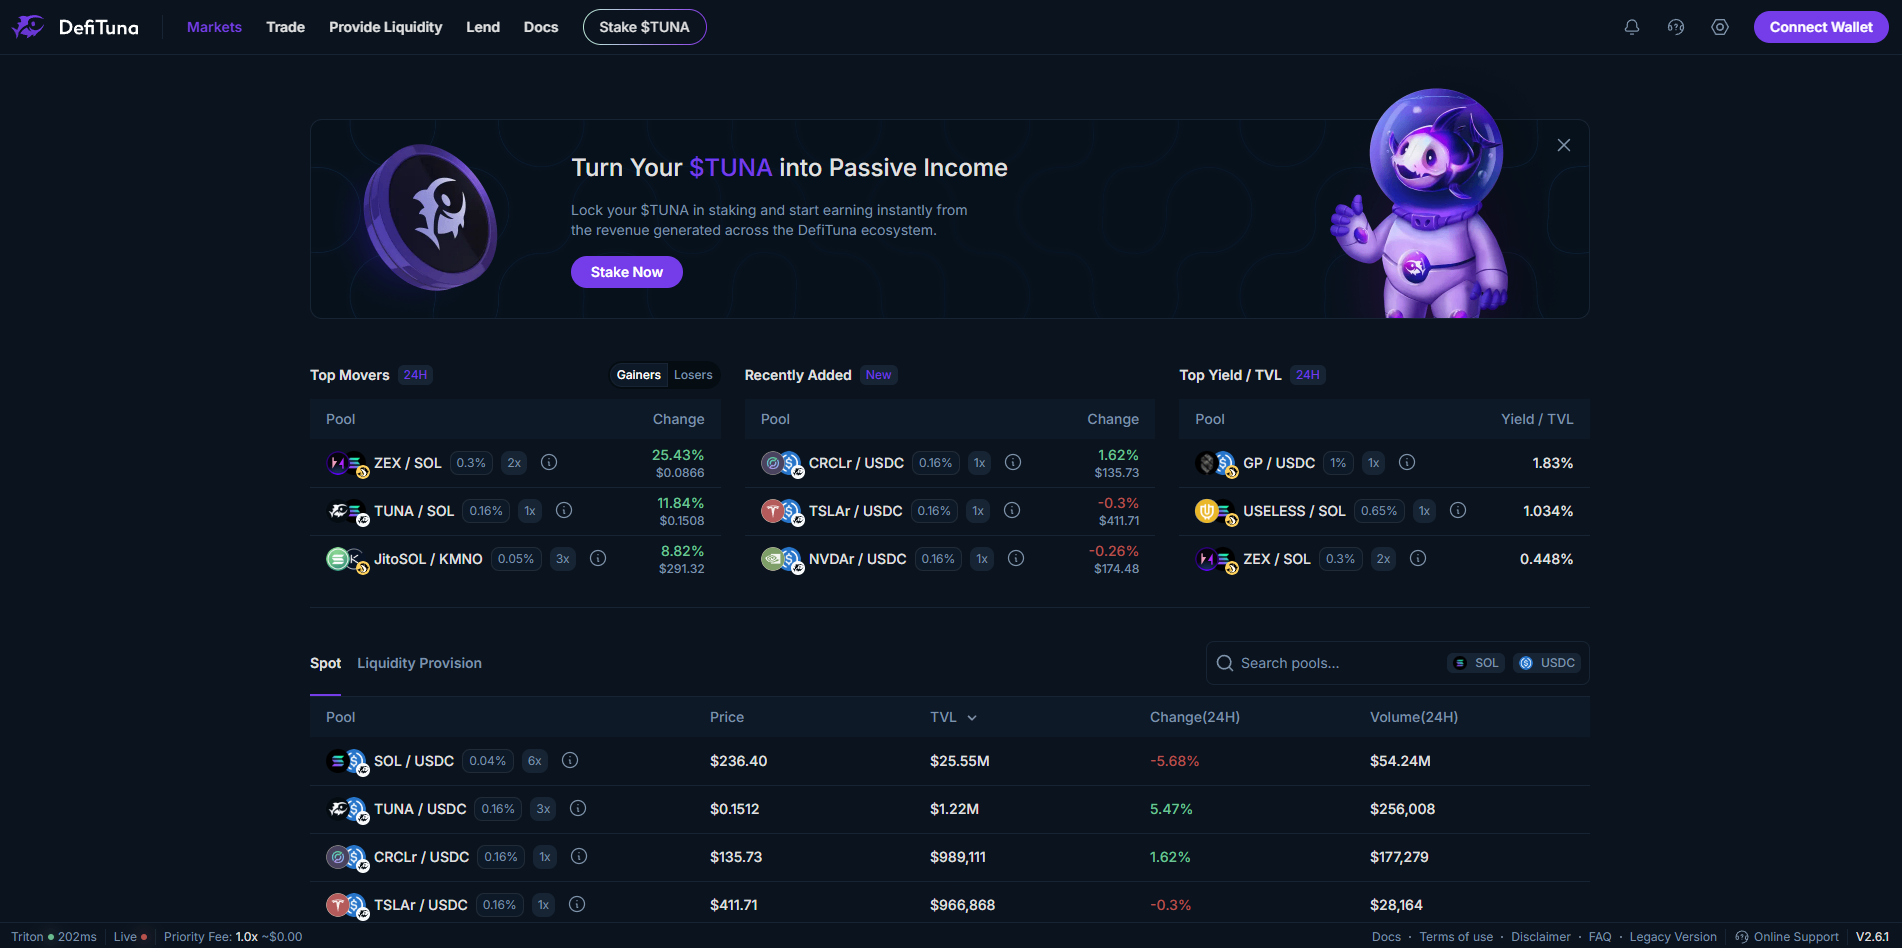Image resolution: width=1902 pixels, height=948 pixels.
Task: Click Online Support icon in the footer
Action: point(1743,937)
